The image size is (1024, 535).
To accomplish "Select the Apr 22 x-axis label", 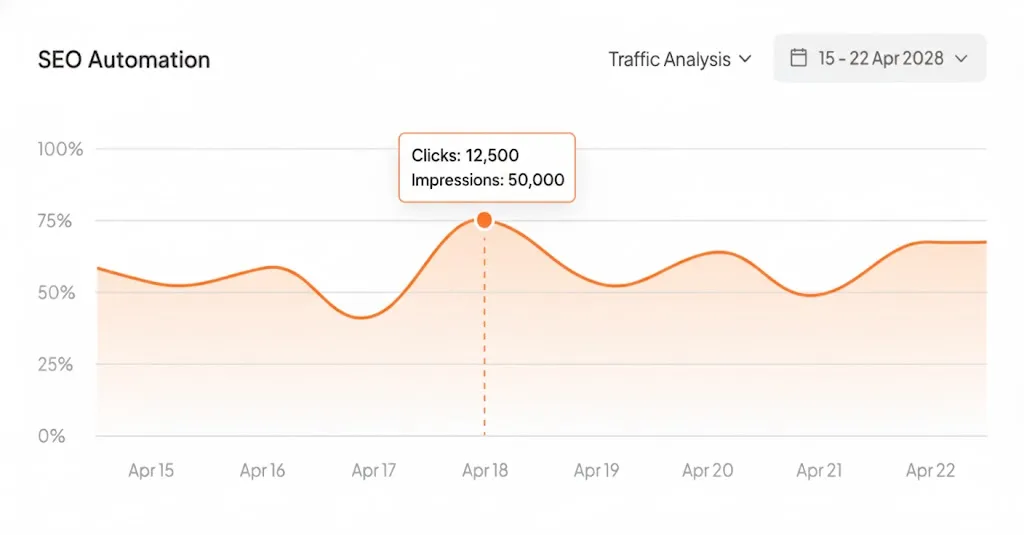I will click(x=931, y=470).
